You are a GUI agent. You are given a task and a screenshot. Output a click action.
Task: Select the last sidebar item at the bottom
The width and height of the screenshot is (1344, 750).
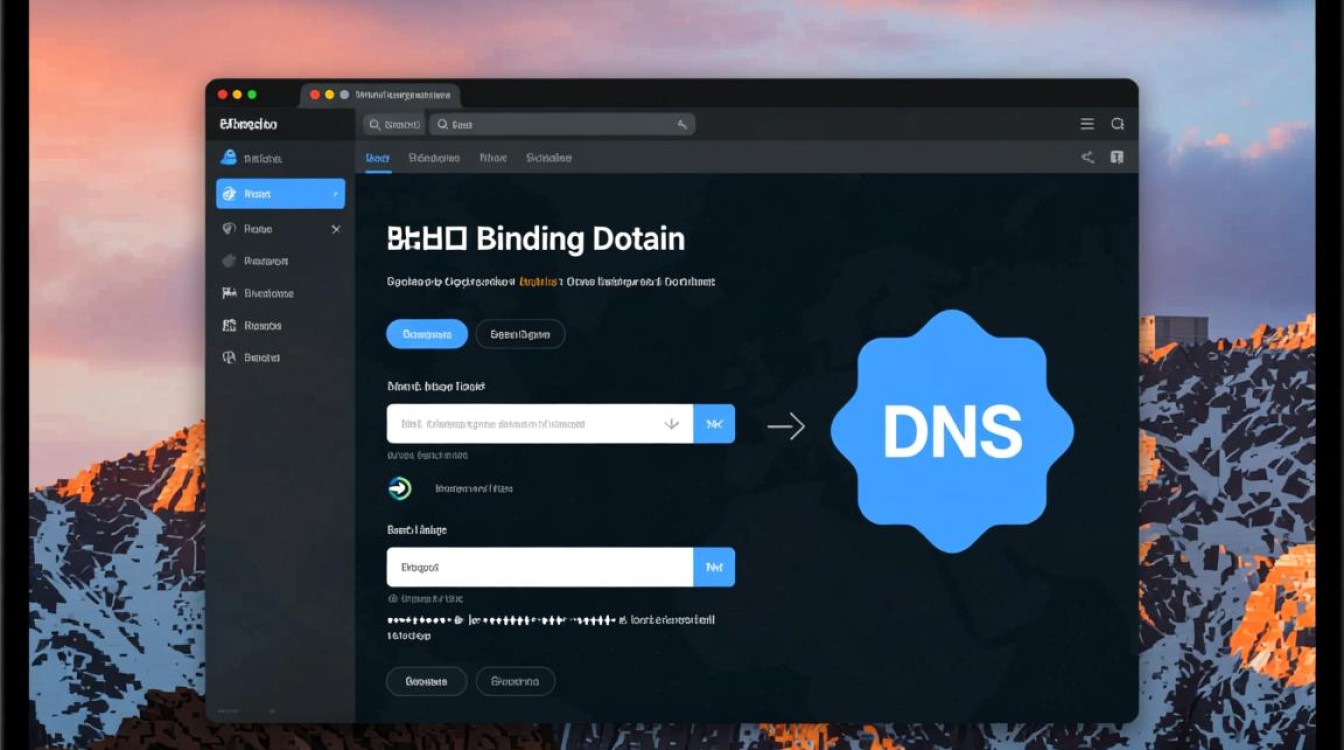[x=262, y=357]
